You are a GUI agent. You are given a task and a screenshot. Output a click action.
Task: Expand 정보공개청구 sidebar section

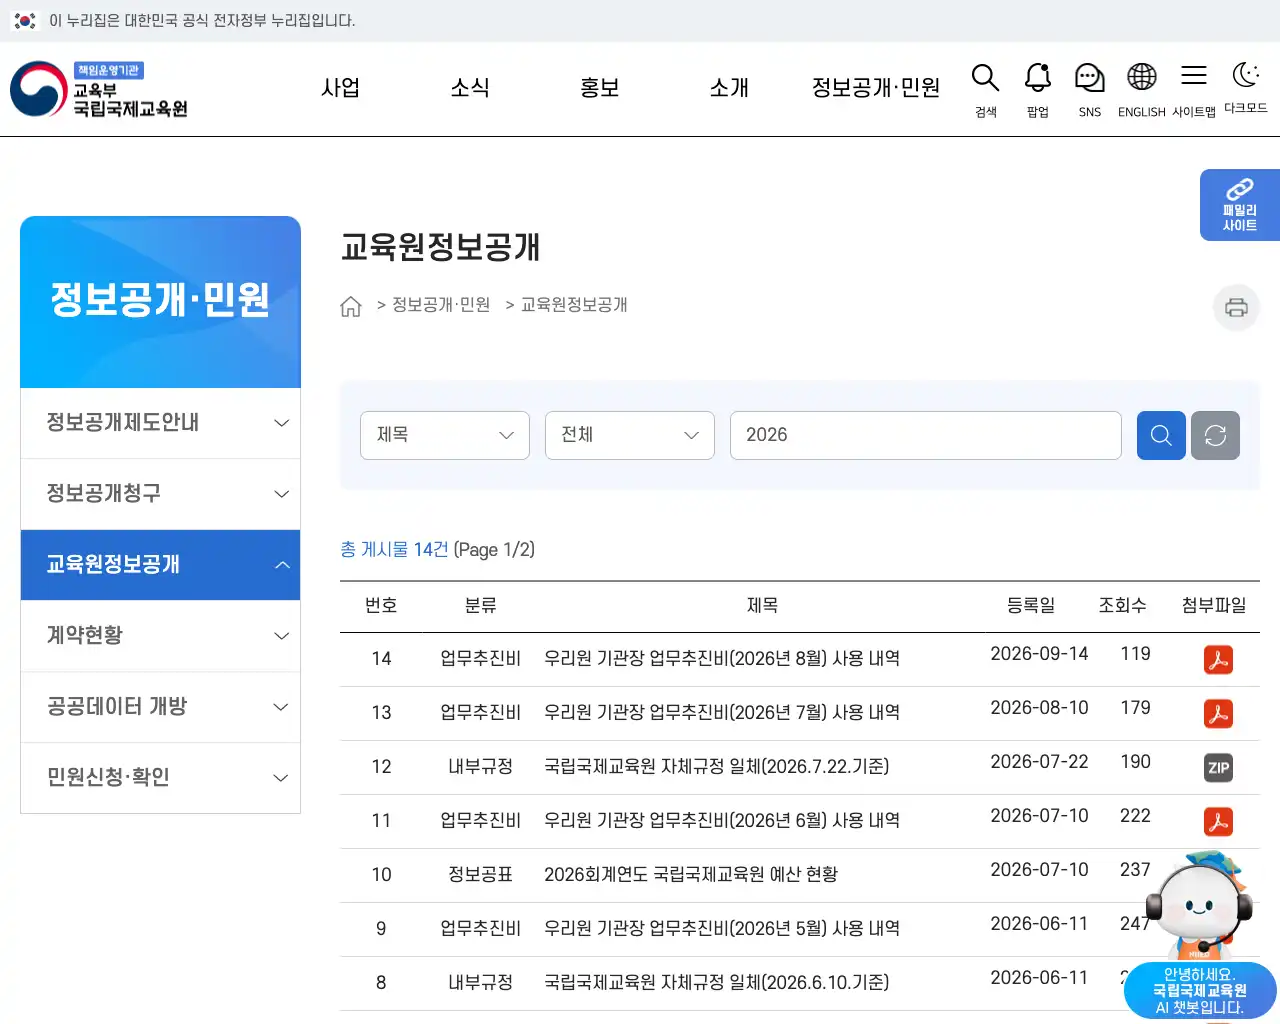160,494
